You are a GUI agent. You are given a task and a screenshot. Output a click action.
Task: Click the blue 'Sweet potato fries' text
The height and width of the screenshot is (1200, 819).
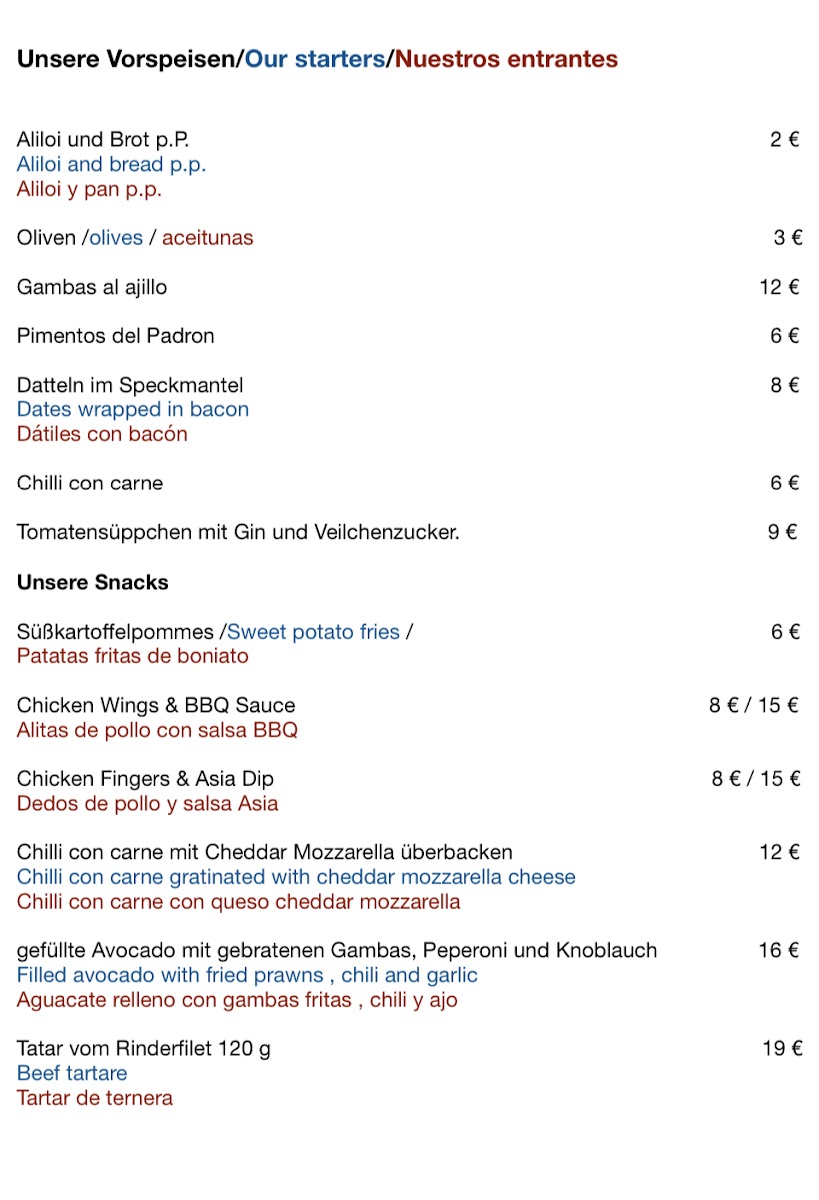(313, 632)
